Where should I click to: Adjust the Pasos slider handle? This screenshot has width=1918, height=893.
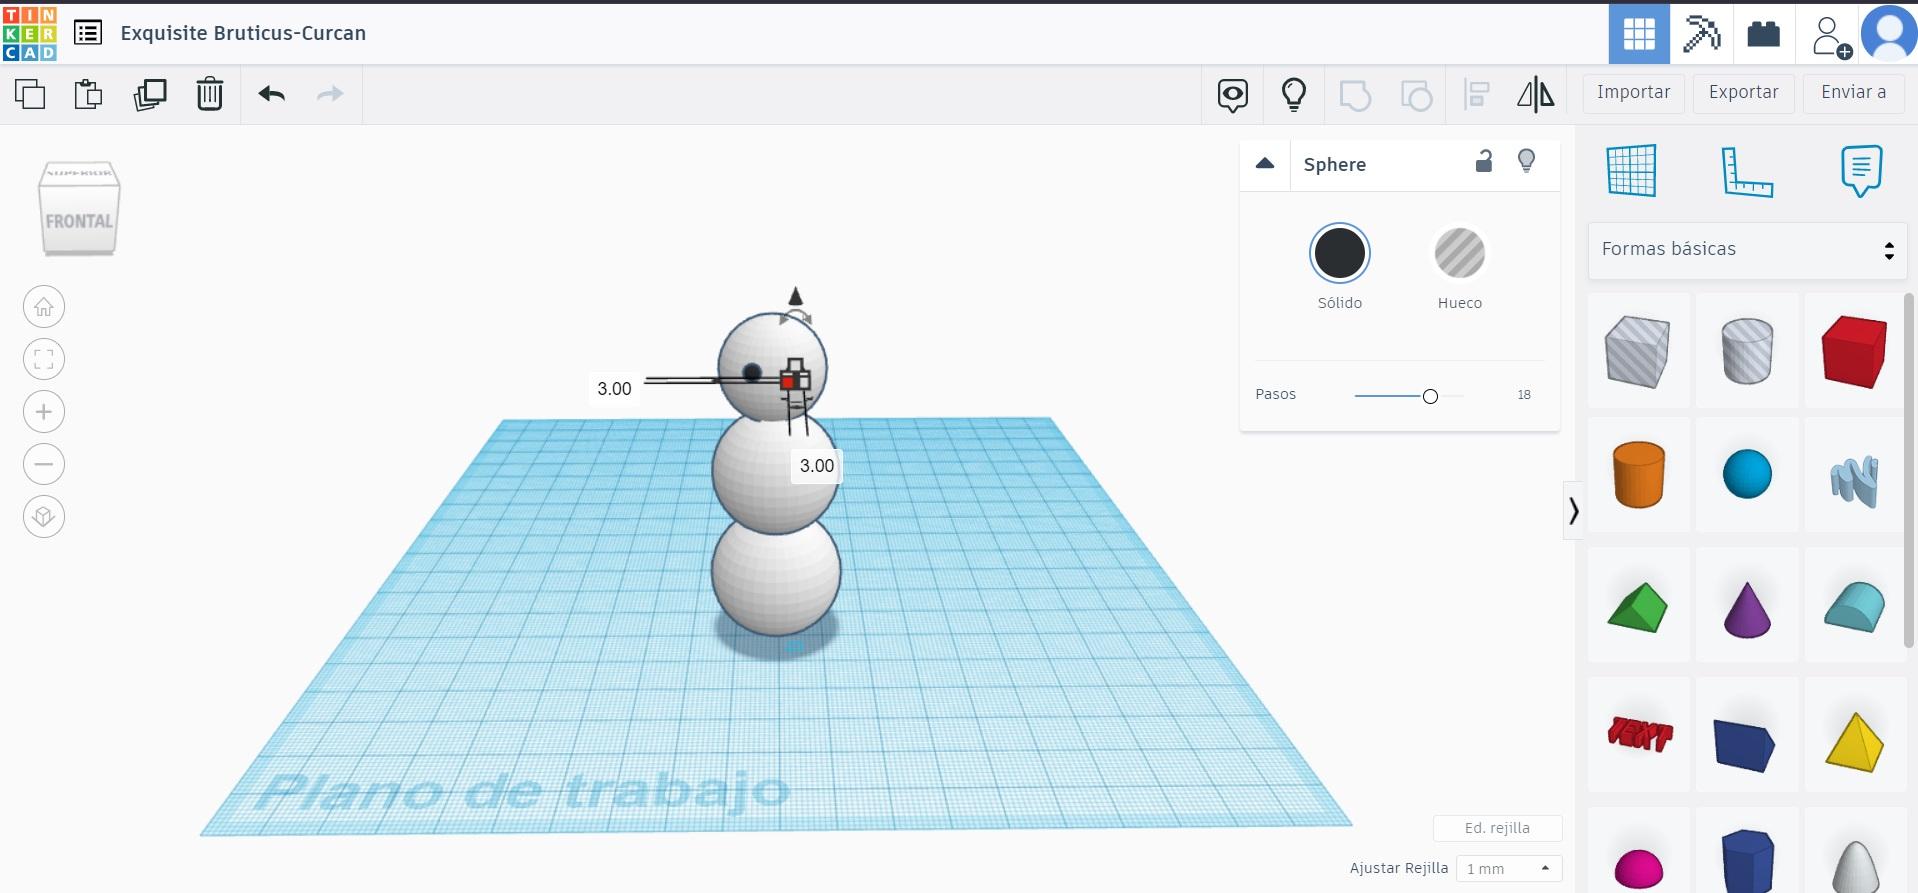1430,396
